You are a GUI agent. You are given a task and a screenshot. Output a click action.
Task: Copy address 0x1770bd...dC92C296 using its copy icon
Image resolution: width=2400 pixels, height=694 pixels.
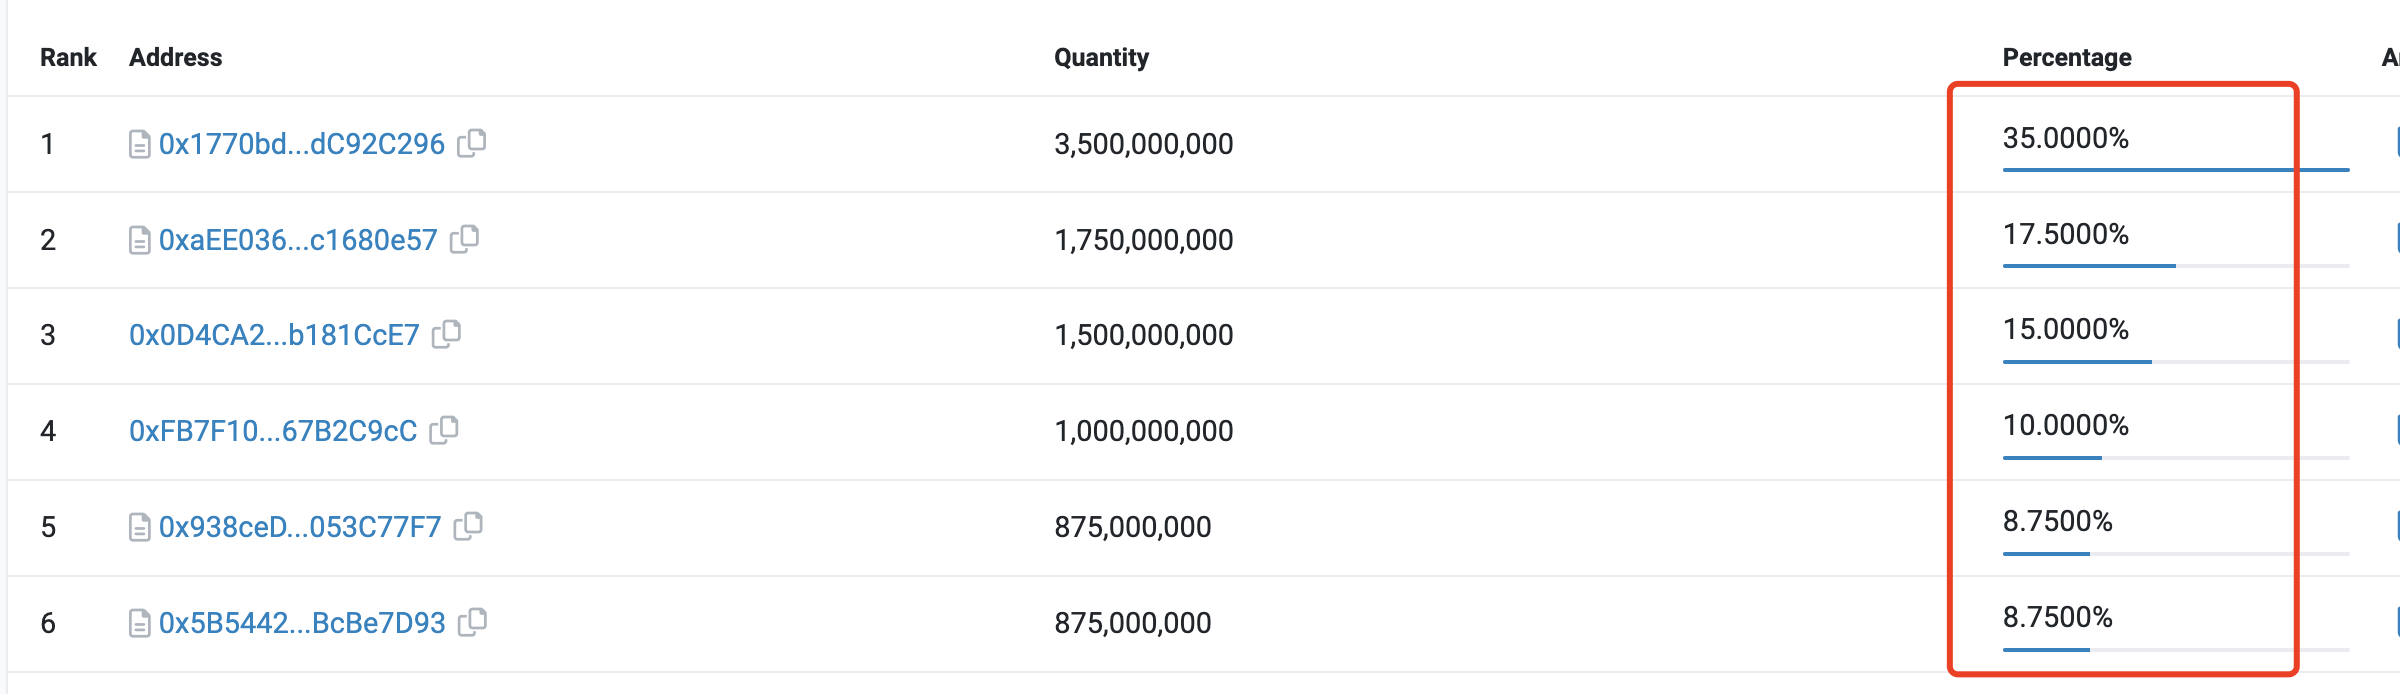[x=476, y=143]
